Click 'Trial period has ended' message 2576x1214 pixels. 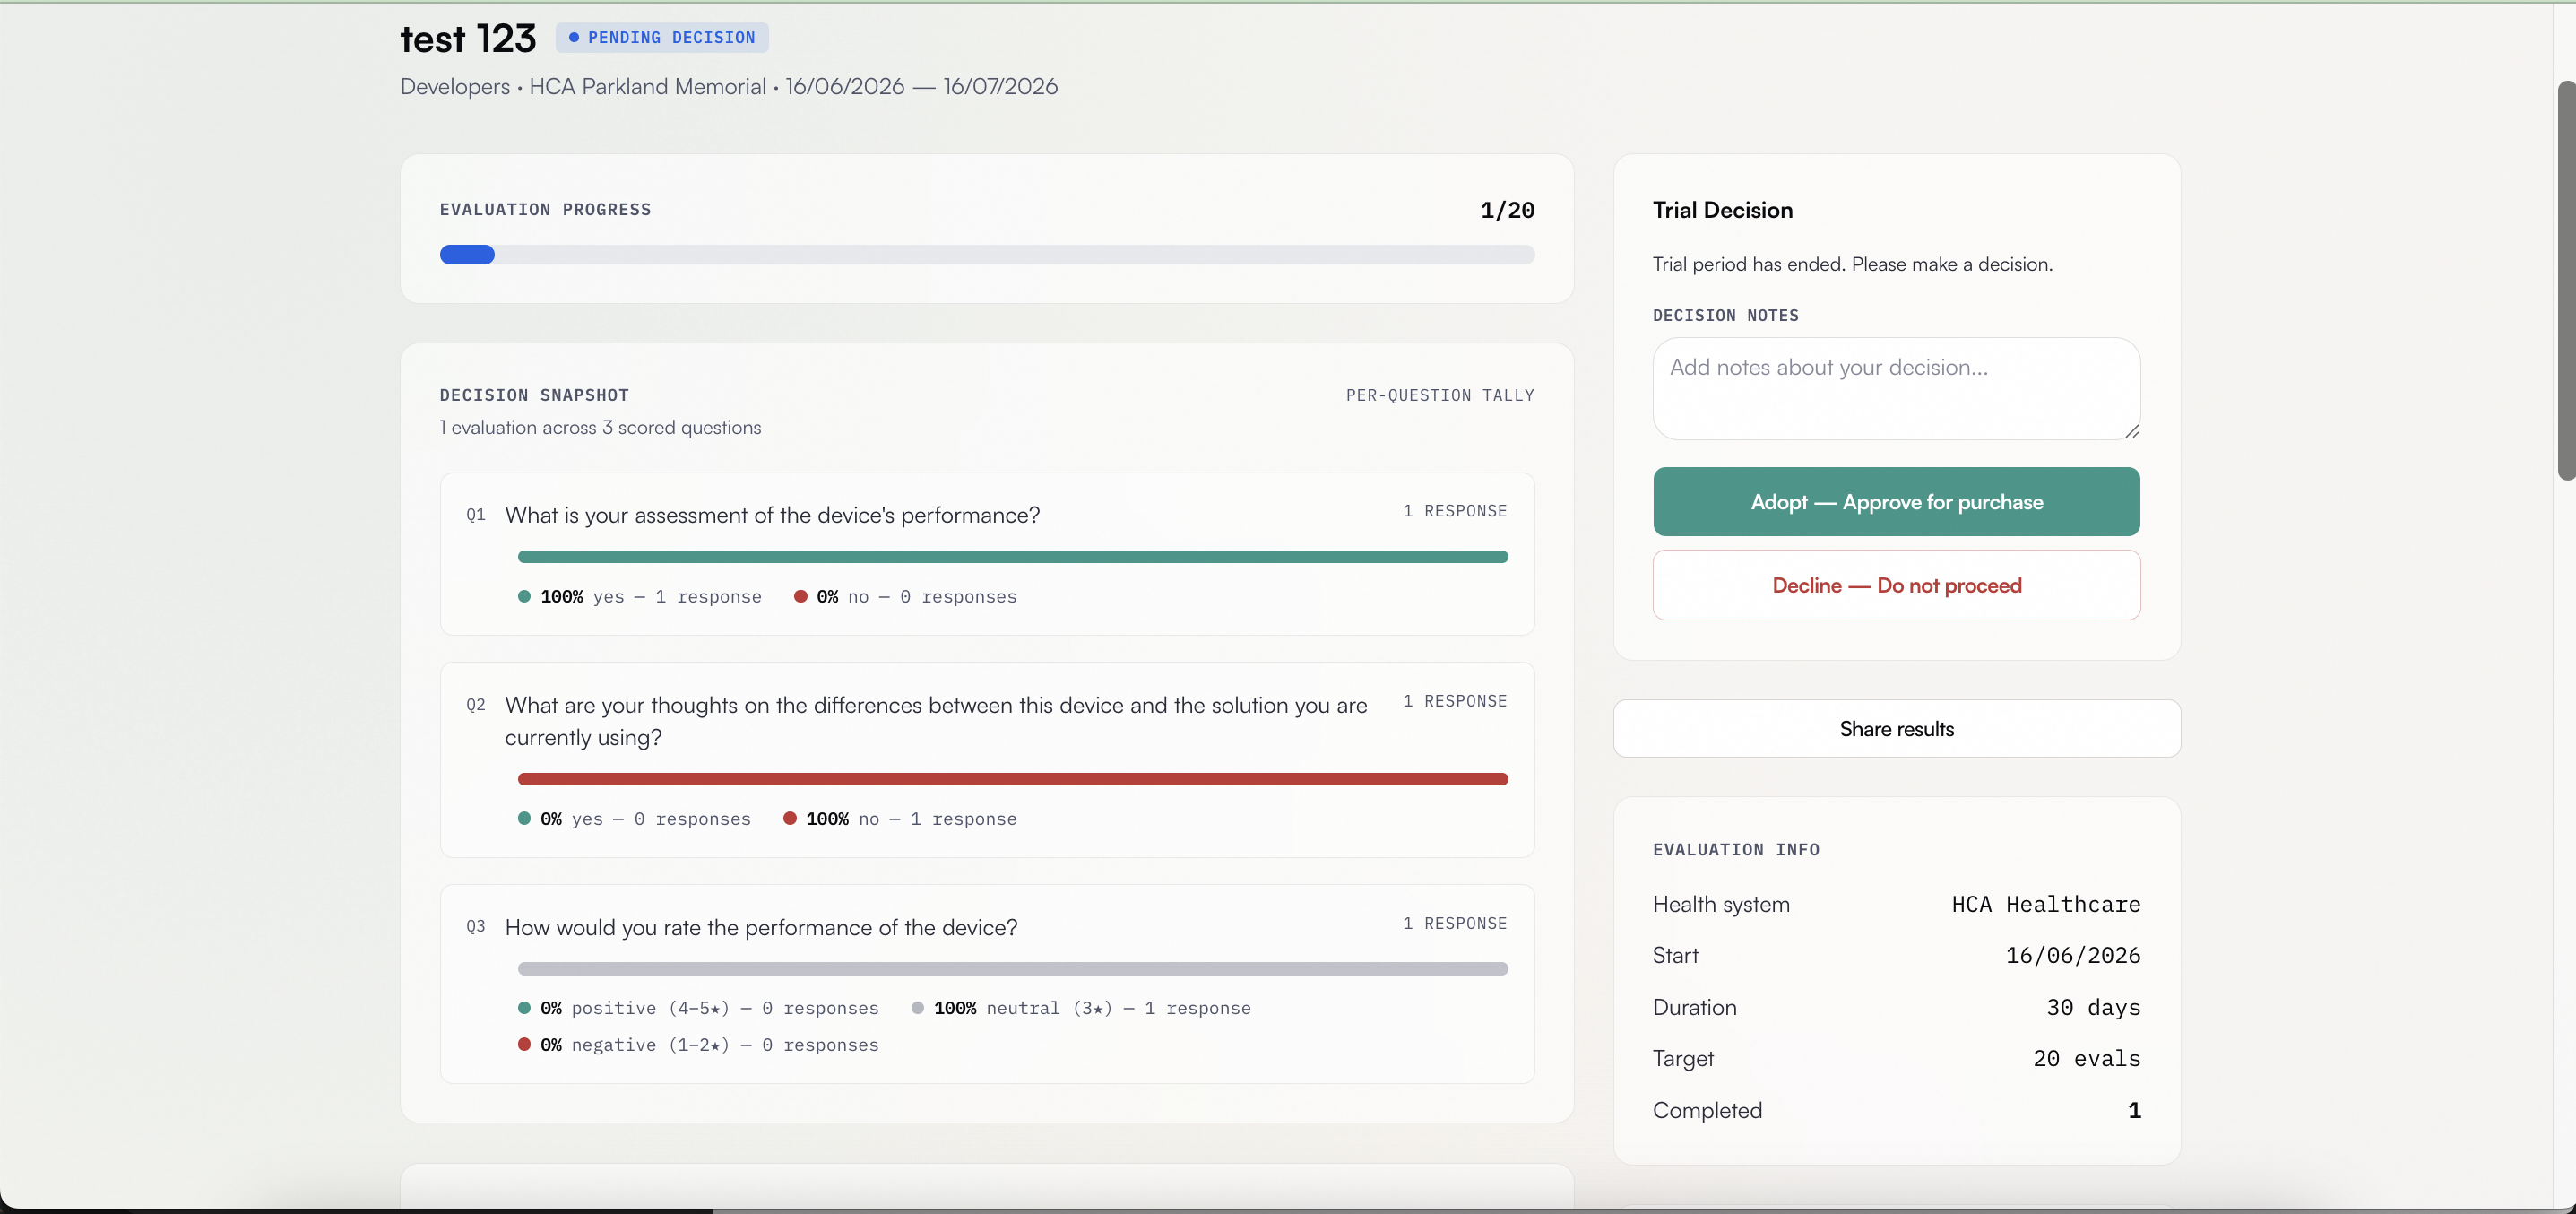1852,264
